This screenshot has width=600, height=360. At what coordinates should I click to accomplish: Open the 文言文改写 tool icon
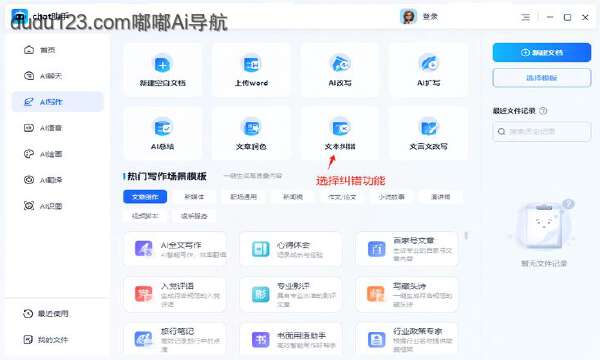428,127
